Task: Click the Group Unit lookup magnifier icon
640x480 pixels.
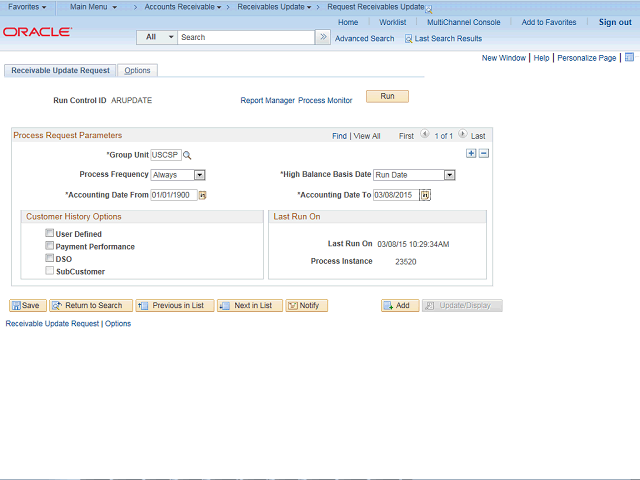Action: [x=187, y=155]
